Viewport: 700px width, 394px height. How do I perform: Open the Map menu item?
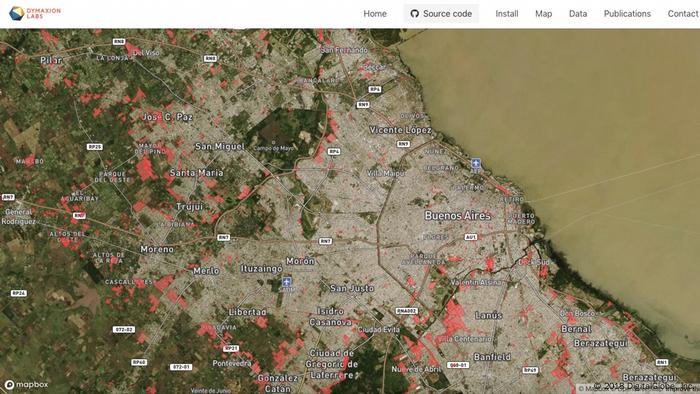[543, 14]
